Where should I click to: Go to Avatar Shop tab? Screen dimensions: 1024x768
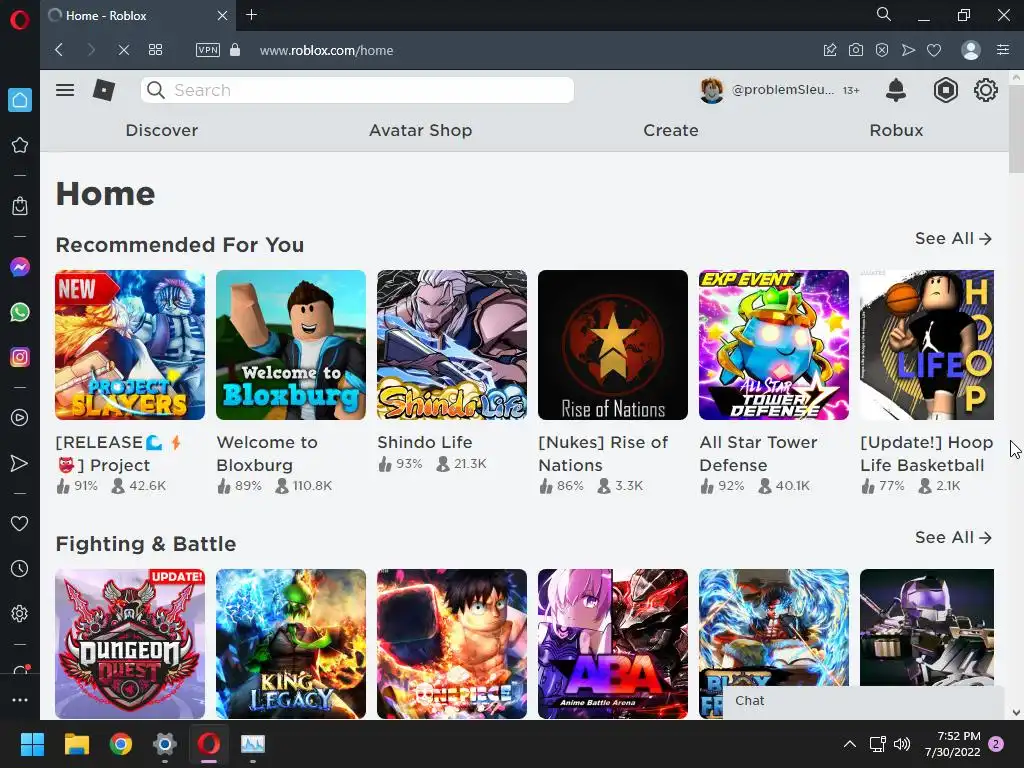421,130
